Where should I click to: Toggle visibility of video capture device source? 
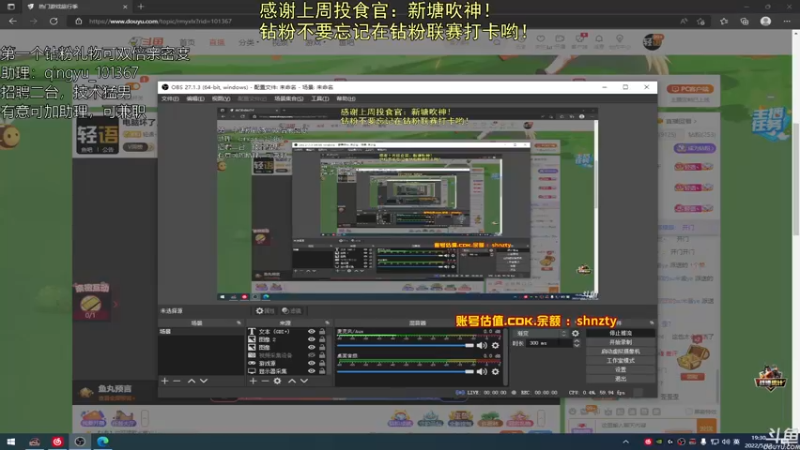coord(311,355)
